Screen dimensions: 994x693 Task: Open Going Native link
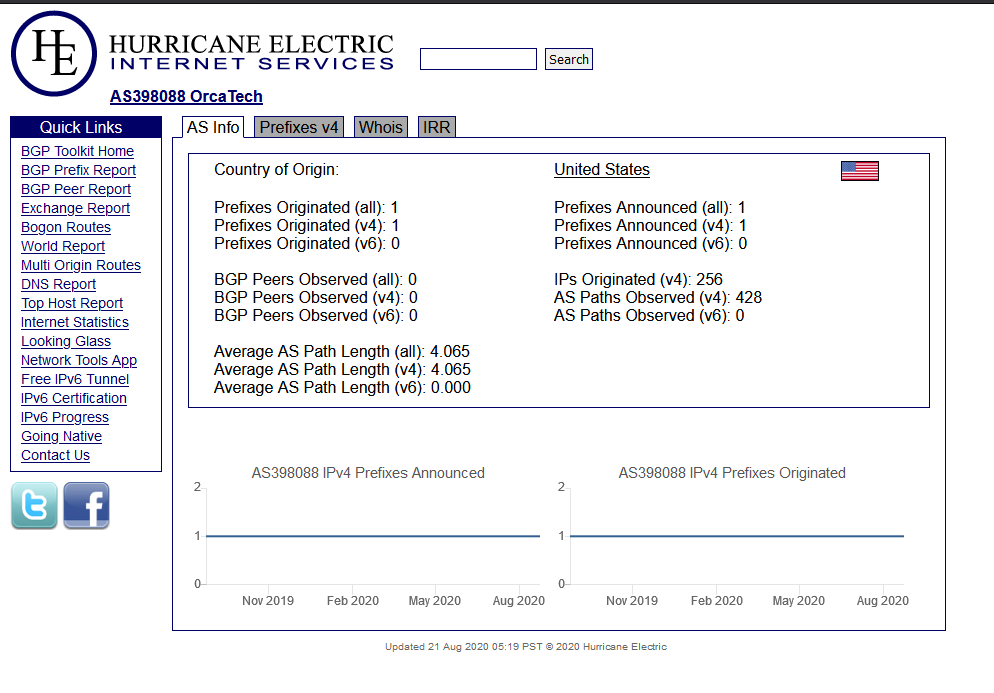tap(61, 436)
